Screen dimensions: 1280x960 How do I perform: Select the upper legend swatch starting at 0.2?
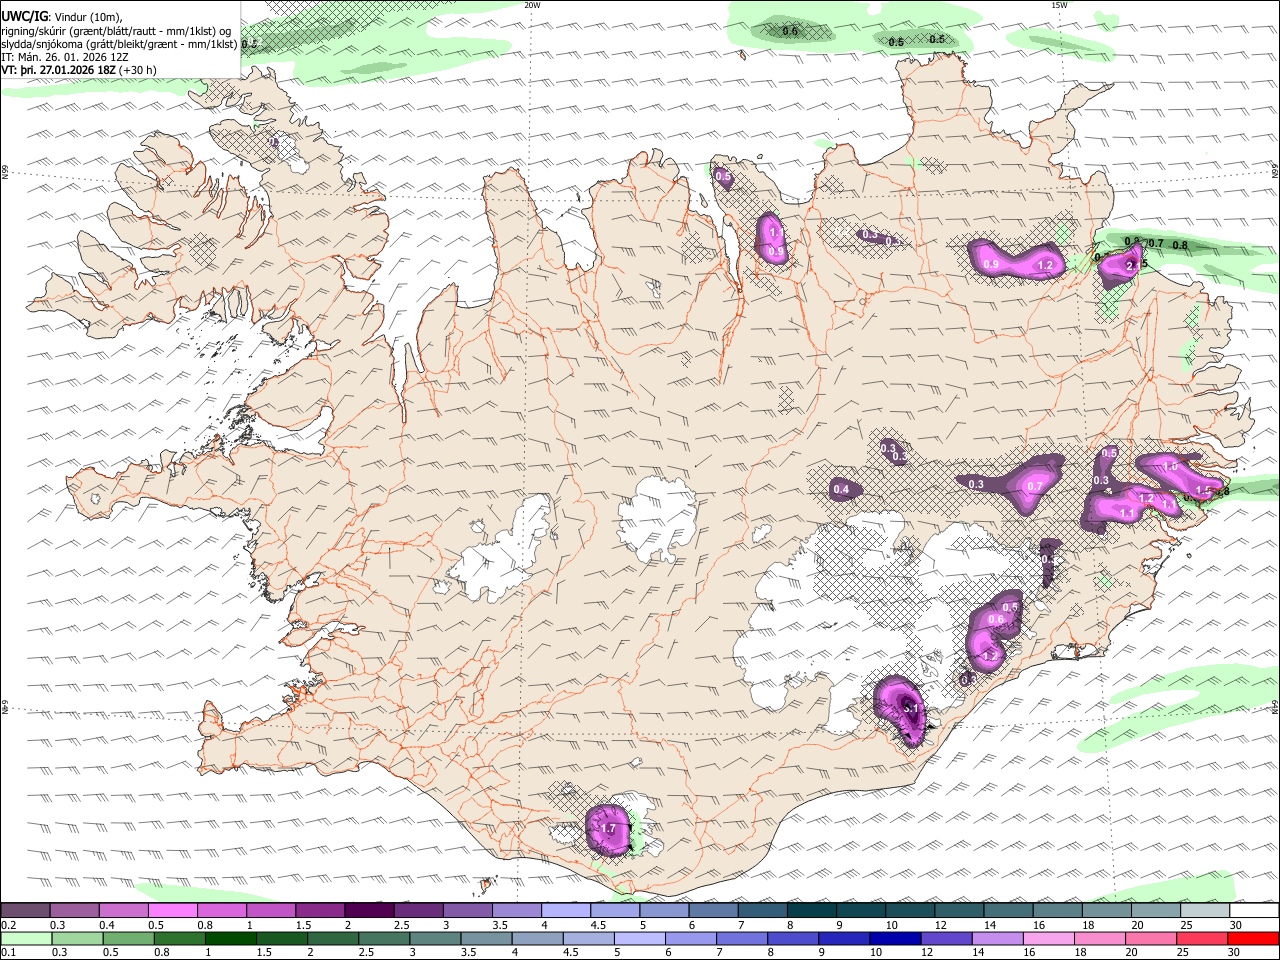pyautogui.click(x=25, y=910)
